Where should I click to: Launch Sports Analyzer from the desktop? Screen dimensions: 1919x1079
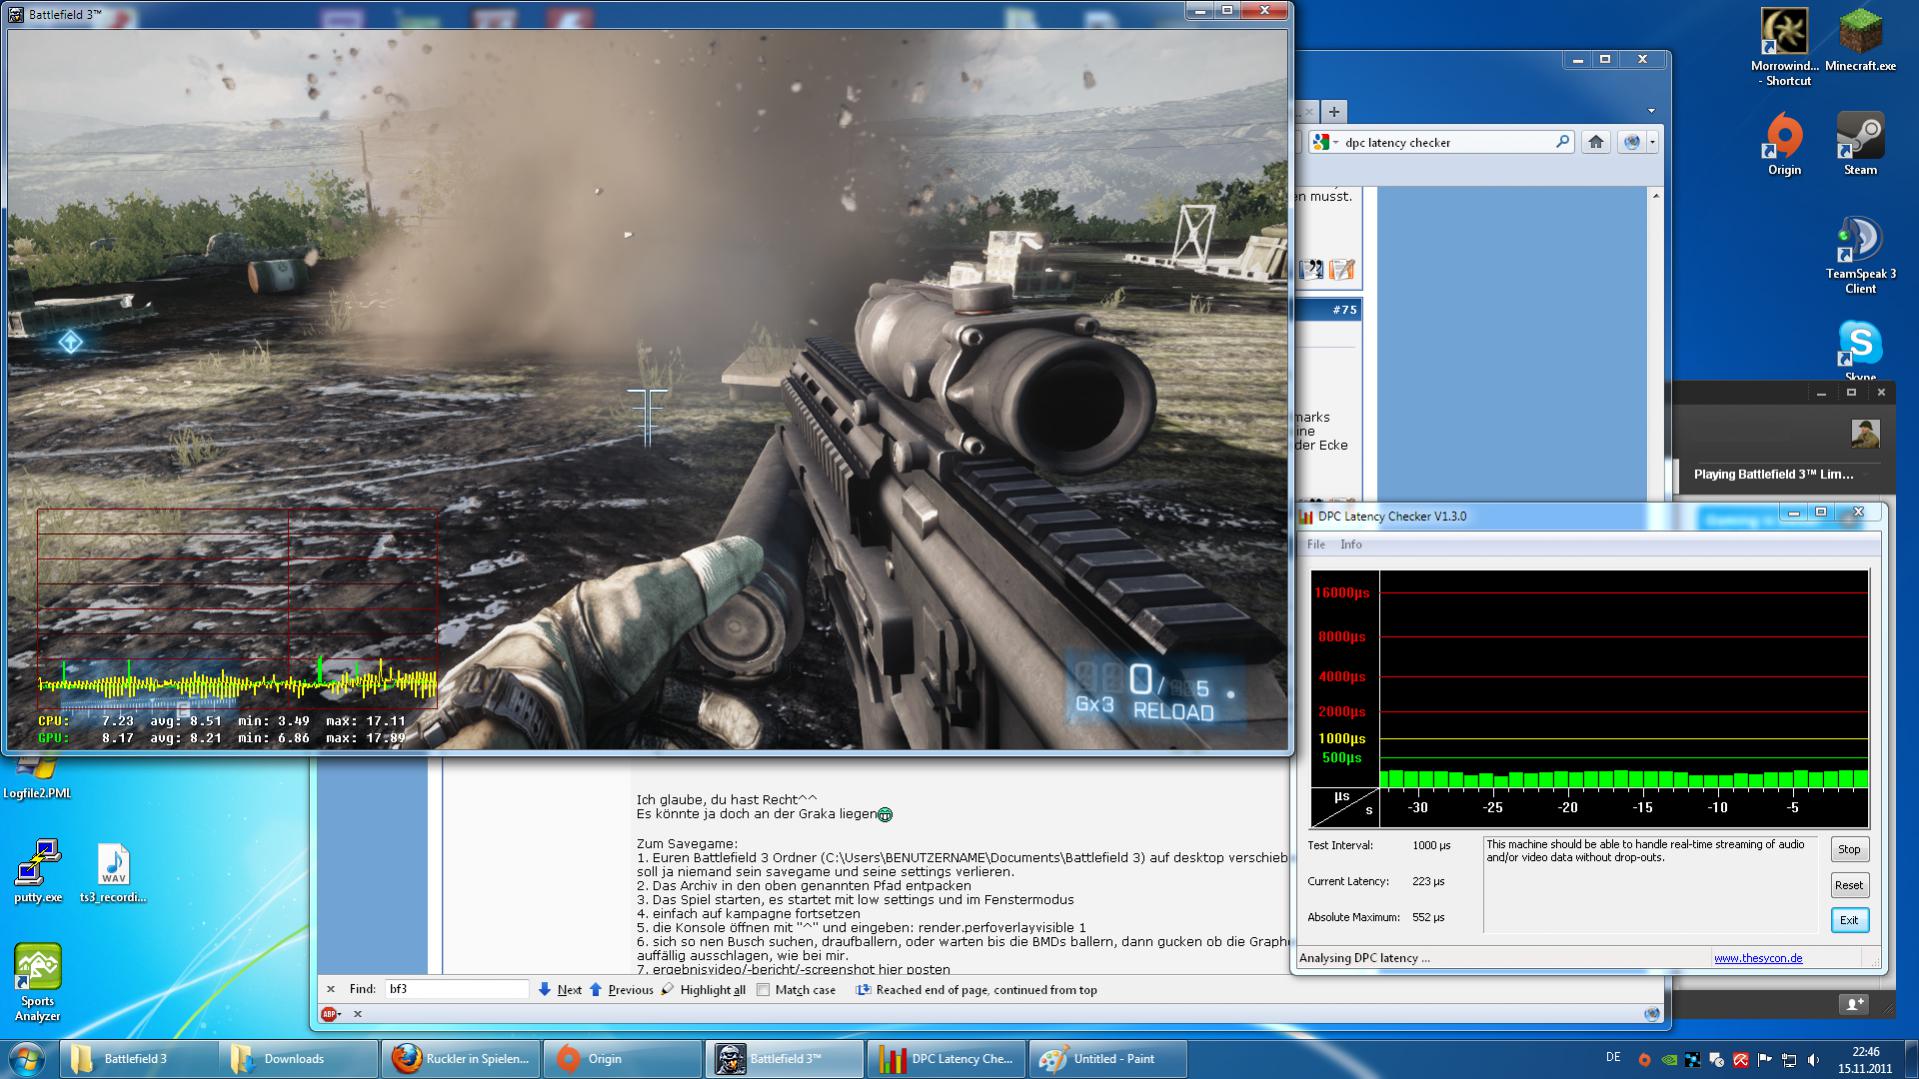click(x=37, y=983)
